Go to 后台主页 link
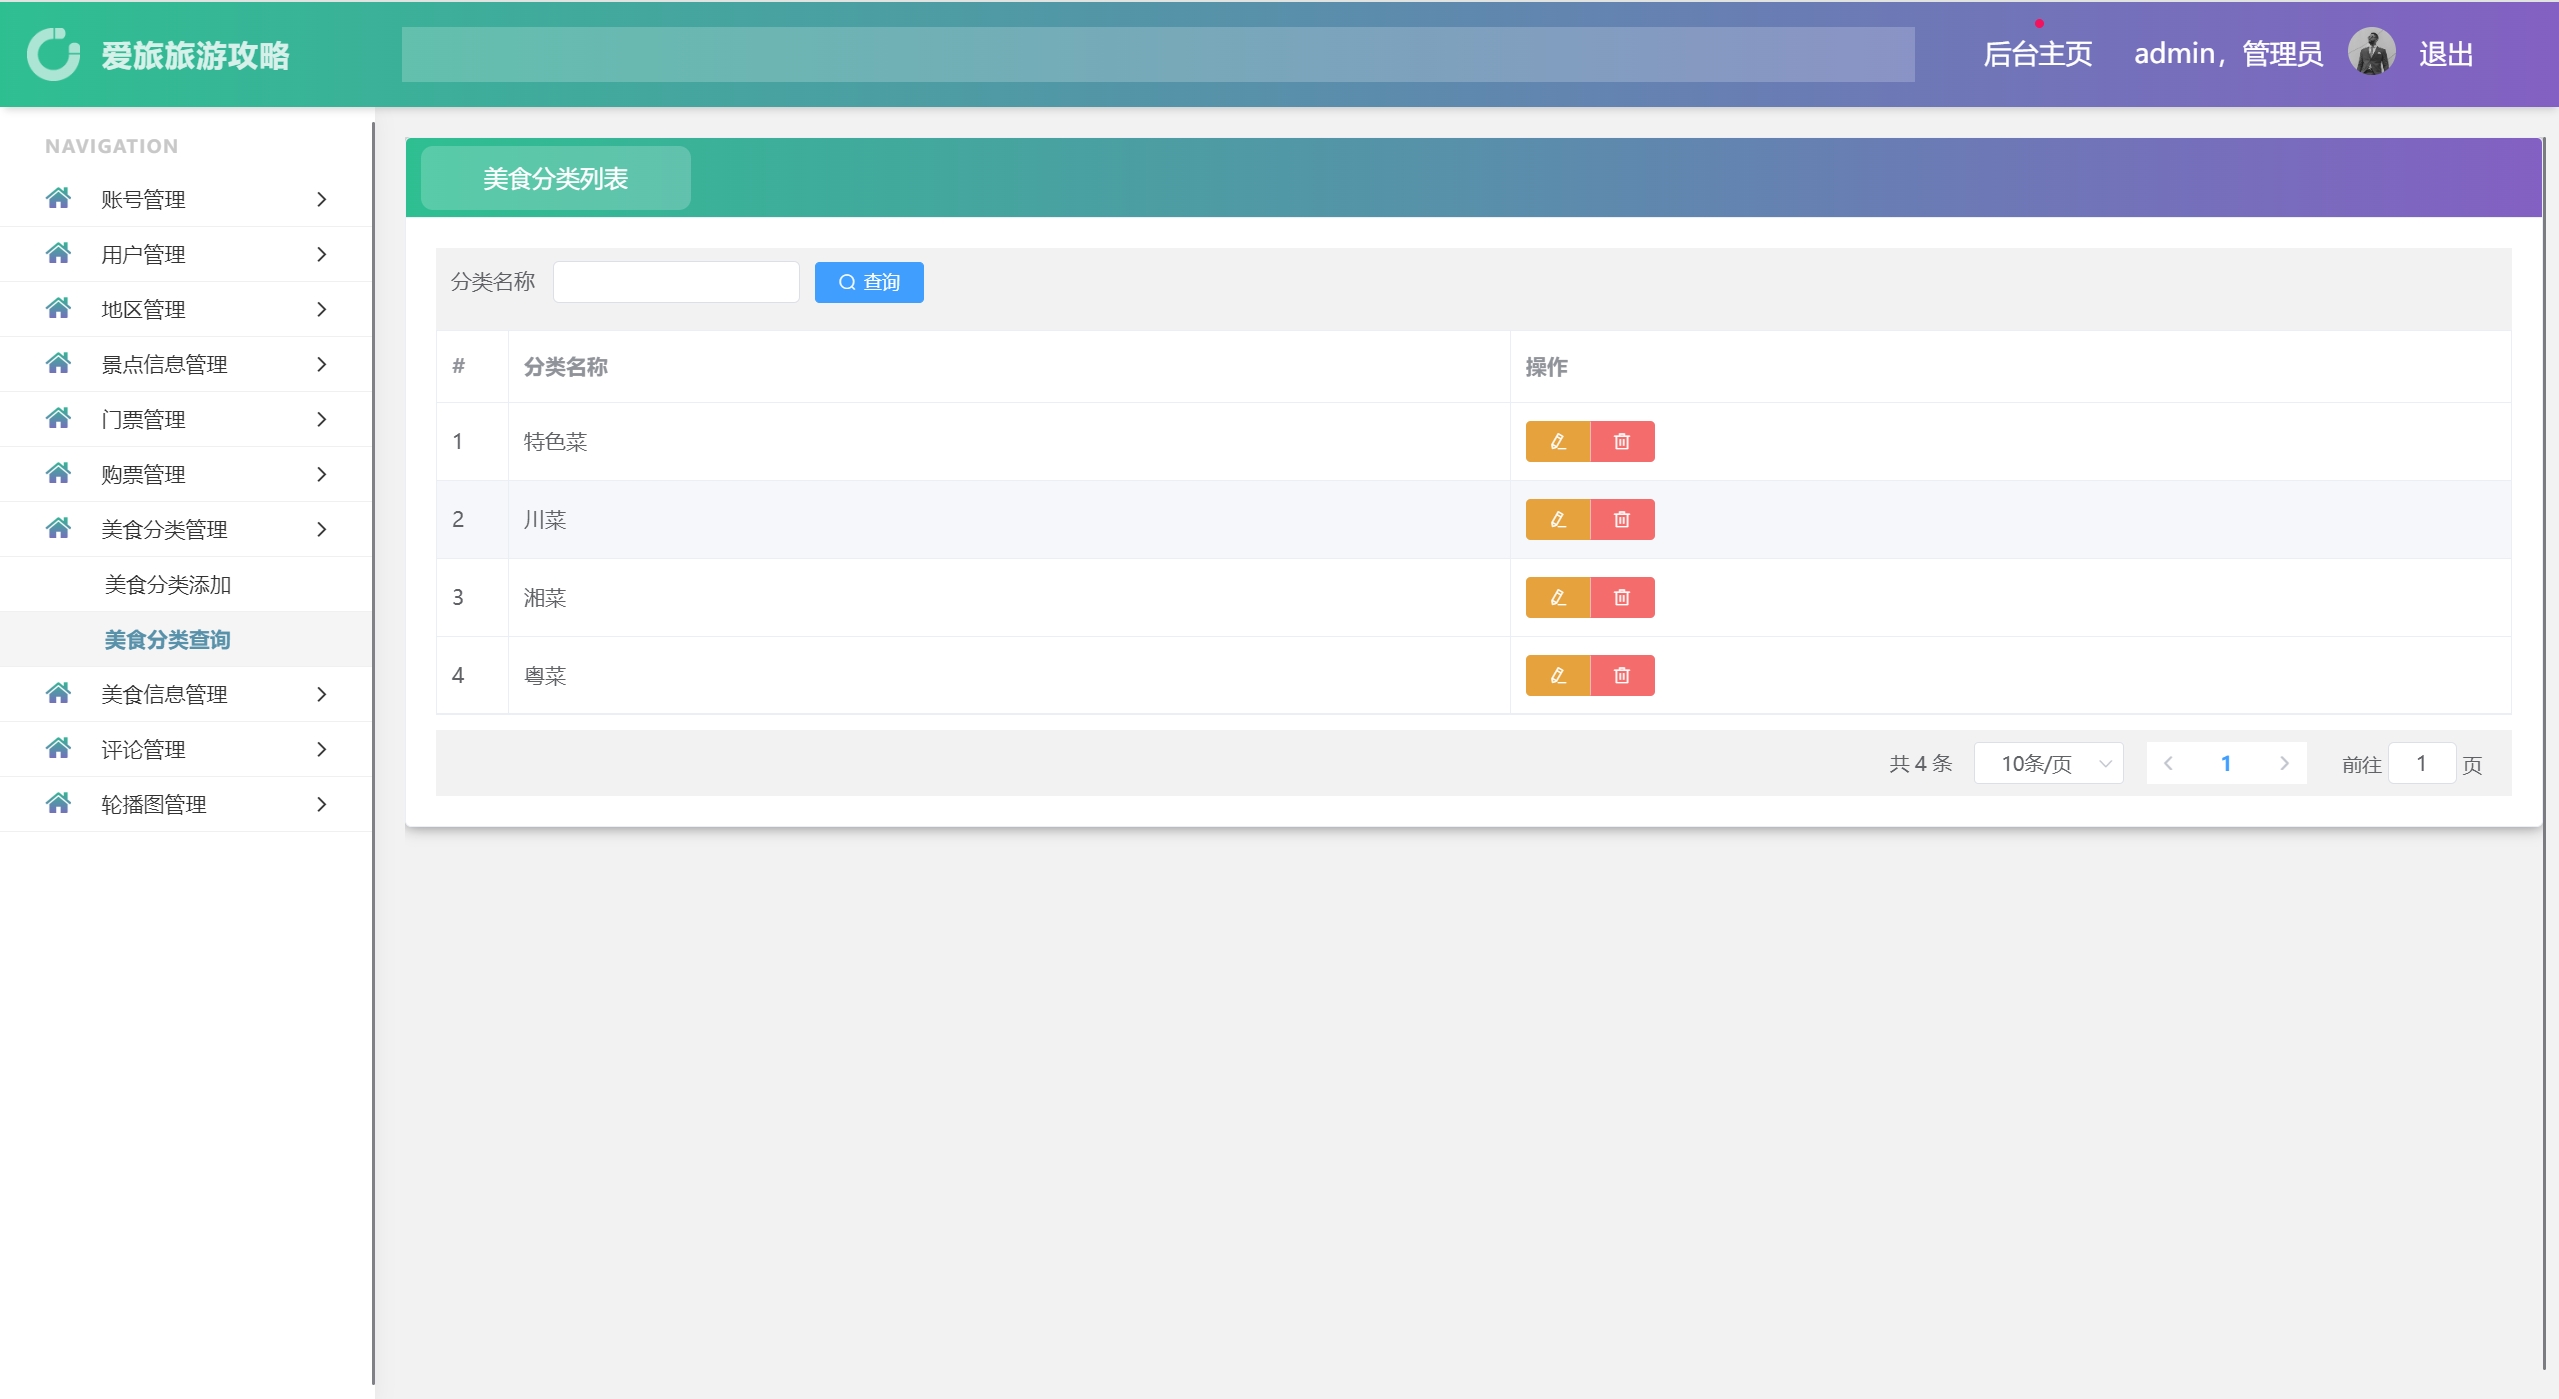This screenshot has width=2559, height=1399. [2037, 54]
